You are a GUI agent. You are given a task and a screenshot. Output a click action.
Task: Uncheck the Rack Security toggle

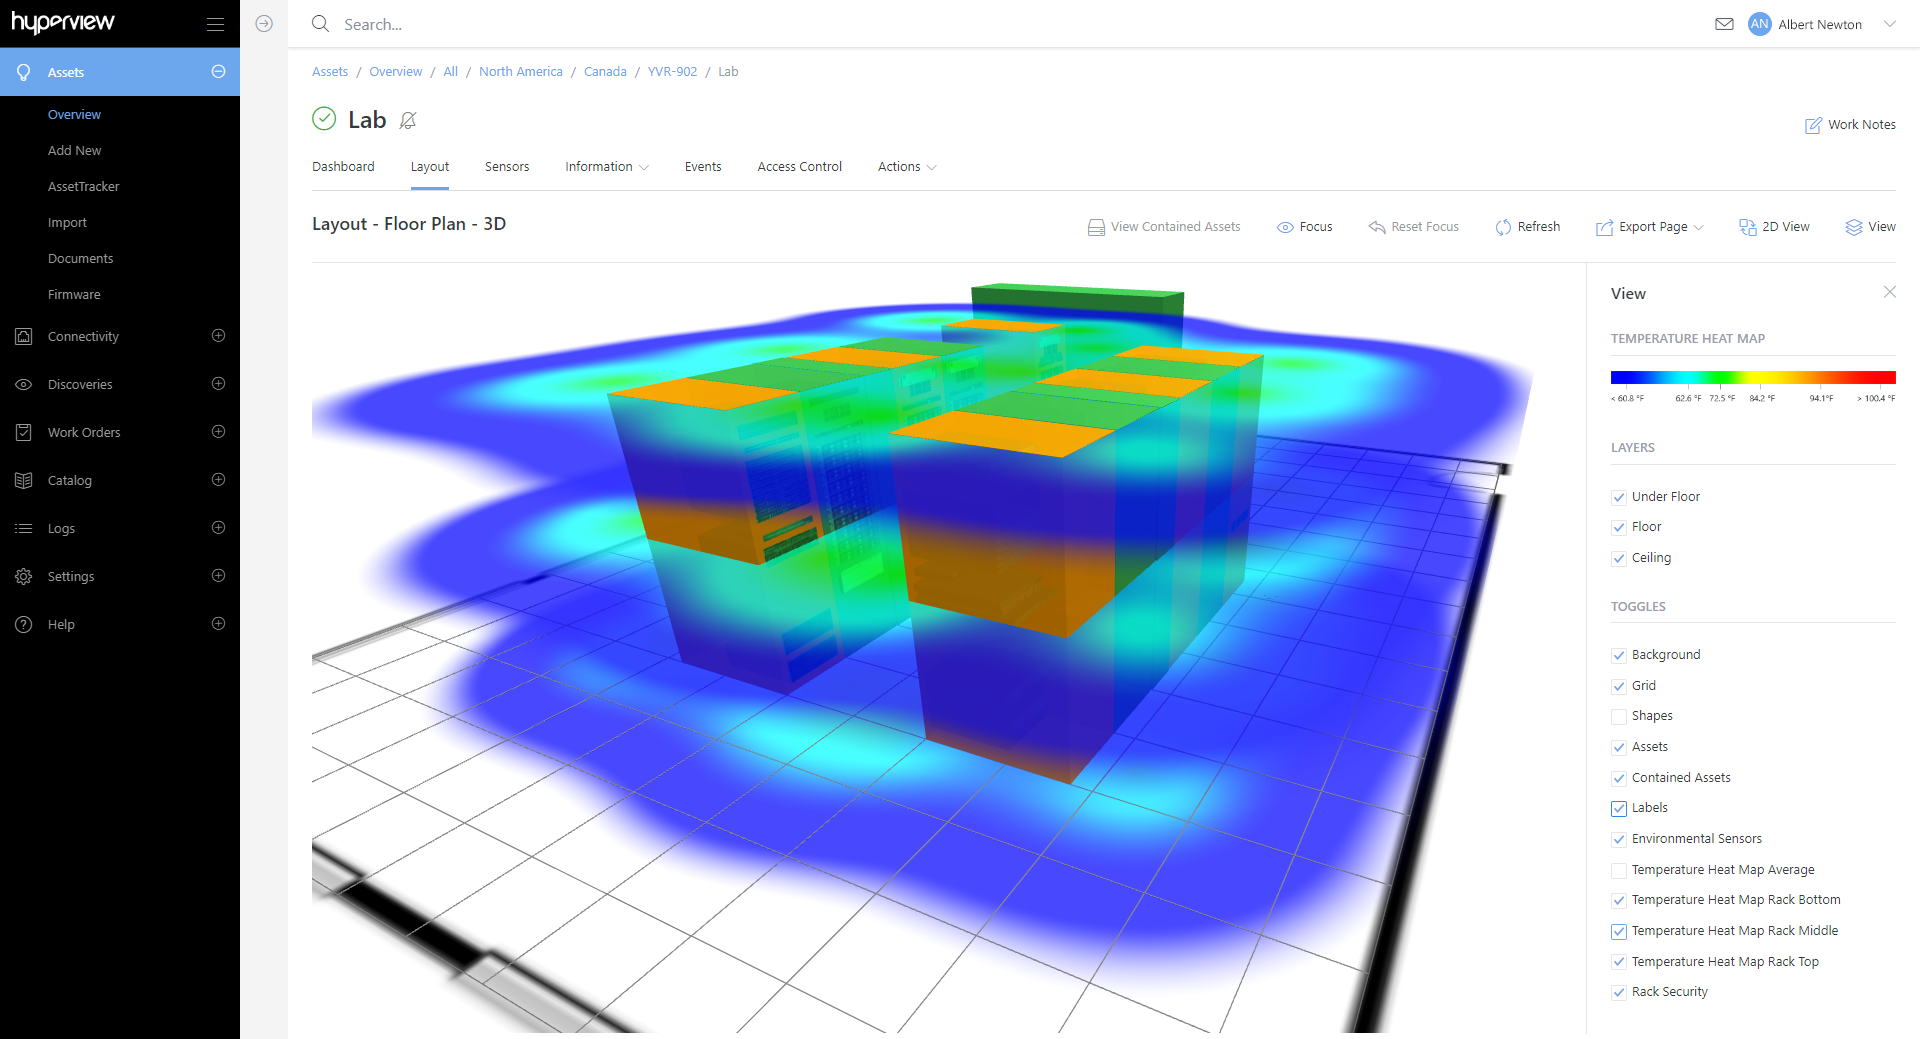1618,992
